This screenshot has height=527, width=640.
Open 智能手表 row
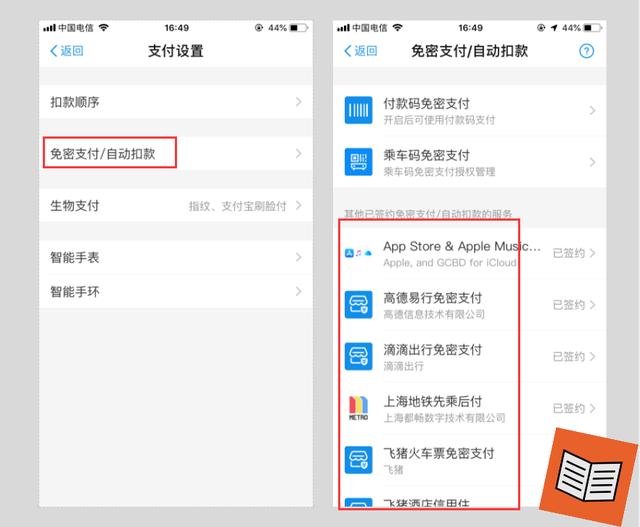pyautogui.click(x=176, y=257)
